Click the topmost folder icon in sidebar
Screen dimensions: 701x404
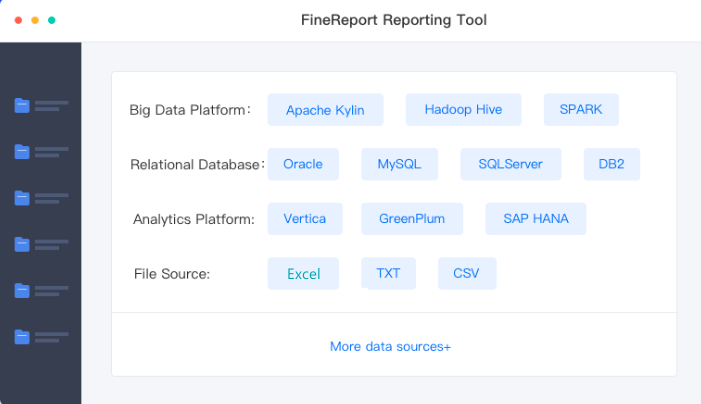coord(22,105)
